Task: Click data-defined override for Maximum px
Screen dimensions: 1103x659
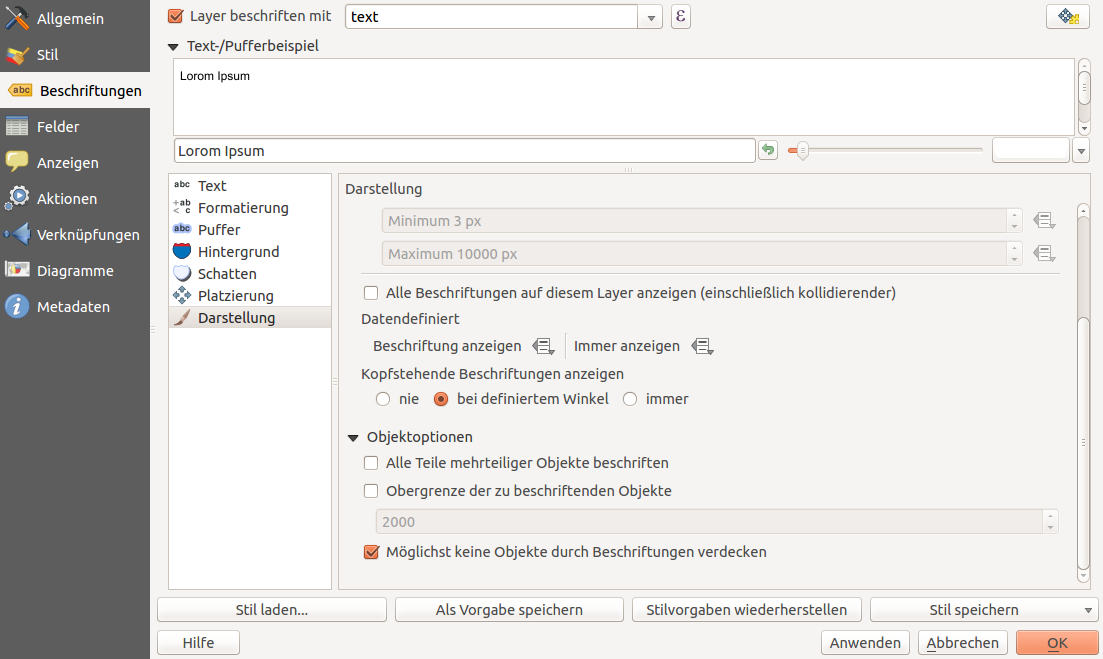Action: point(1045,254)
